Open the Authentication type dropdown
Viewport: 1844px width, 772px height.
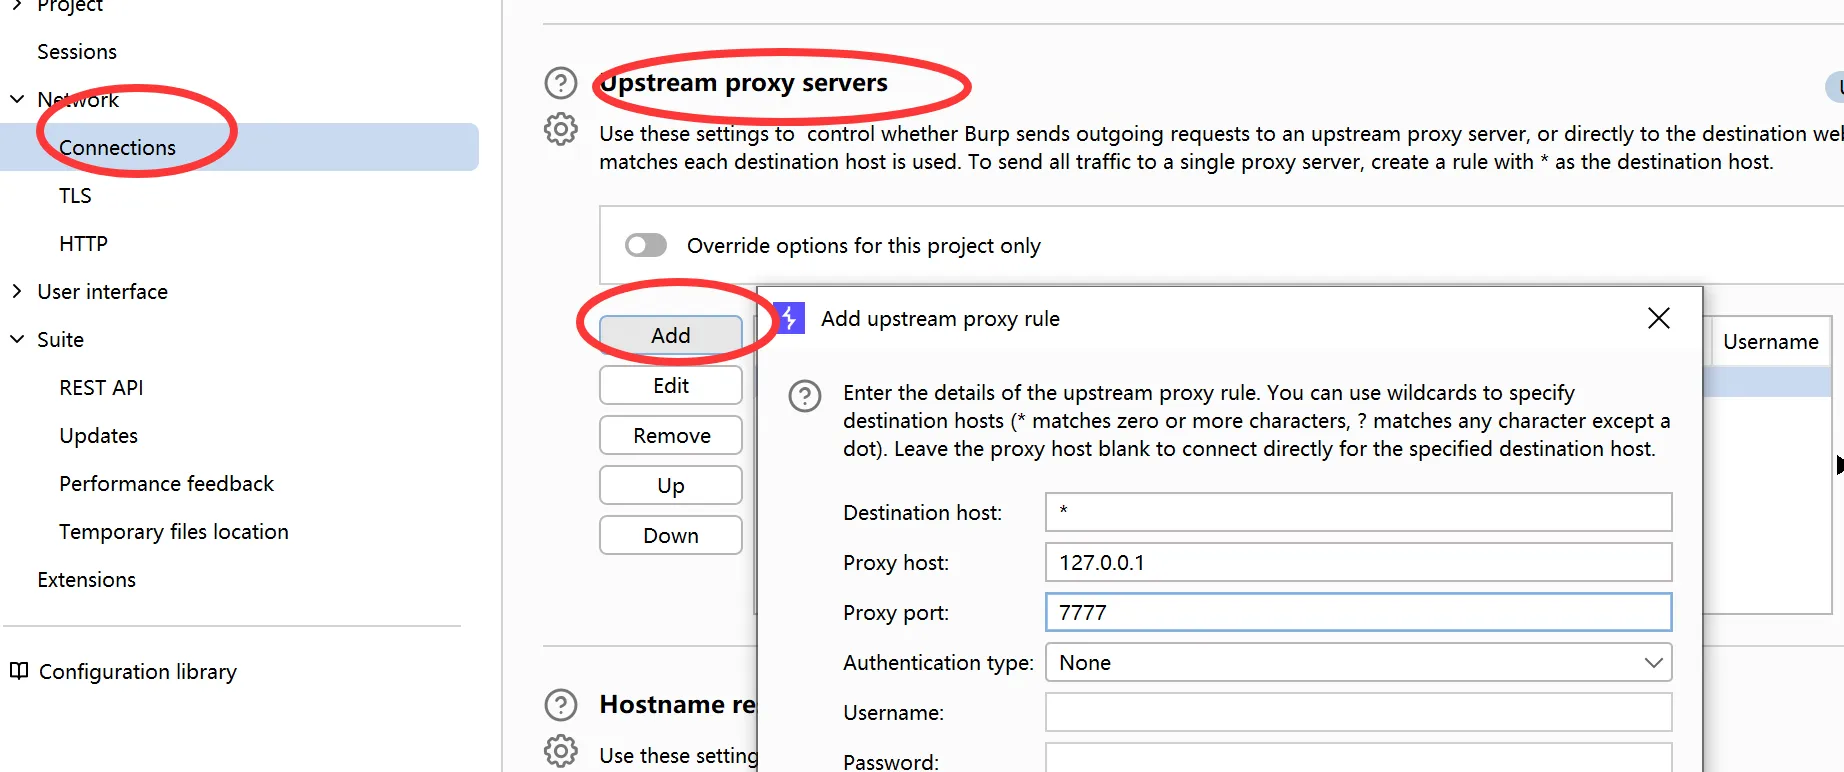point(1358,662)
